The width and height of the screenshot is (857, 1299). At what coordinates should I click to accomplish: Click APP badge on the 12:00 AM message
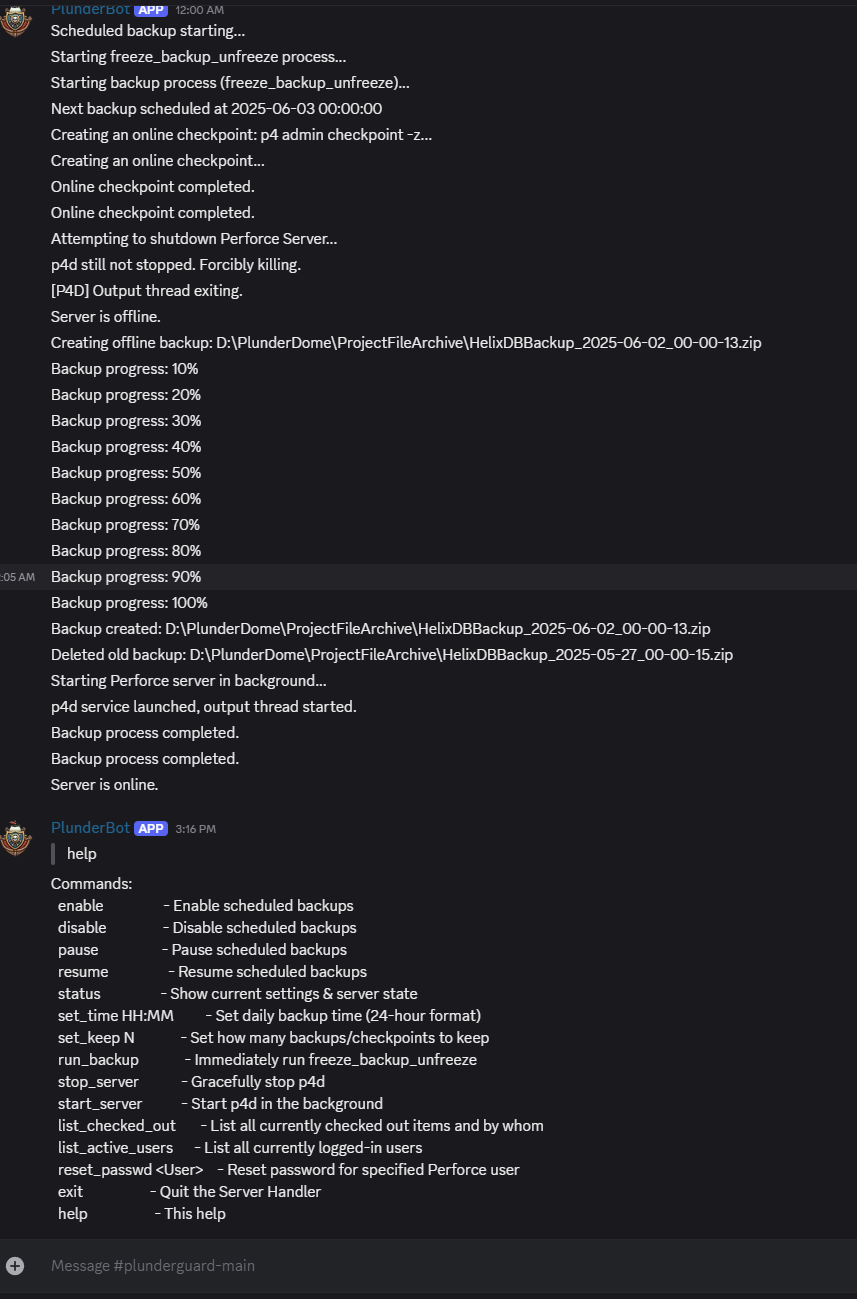(x=151, y=9)
